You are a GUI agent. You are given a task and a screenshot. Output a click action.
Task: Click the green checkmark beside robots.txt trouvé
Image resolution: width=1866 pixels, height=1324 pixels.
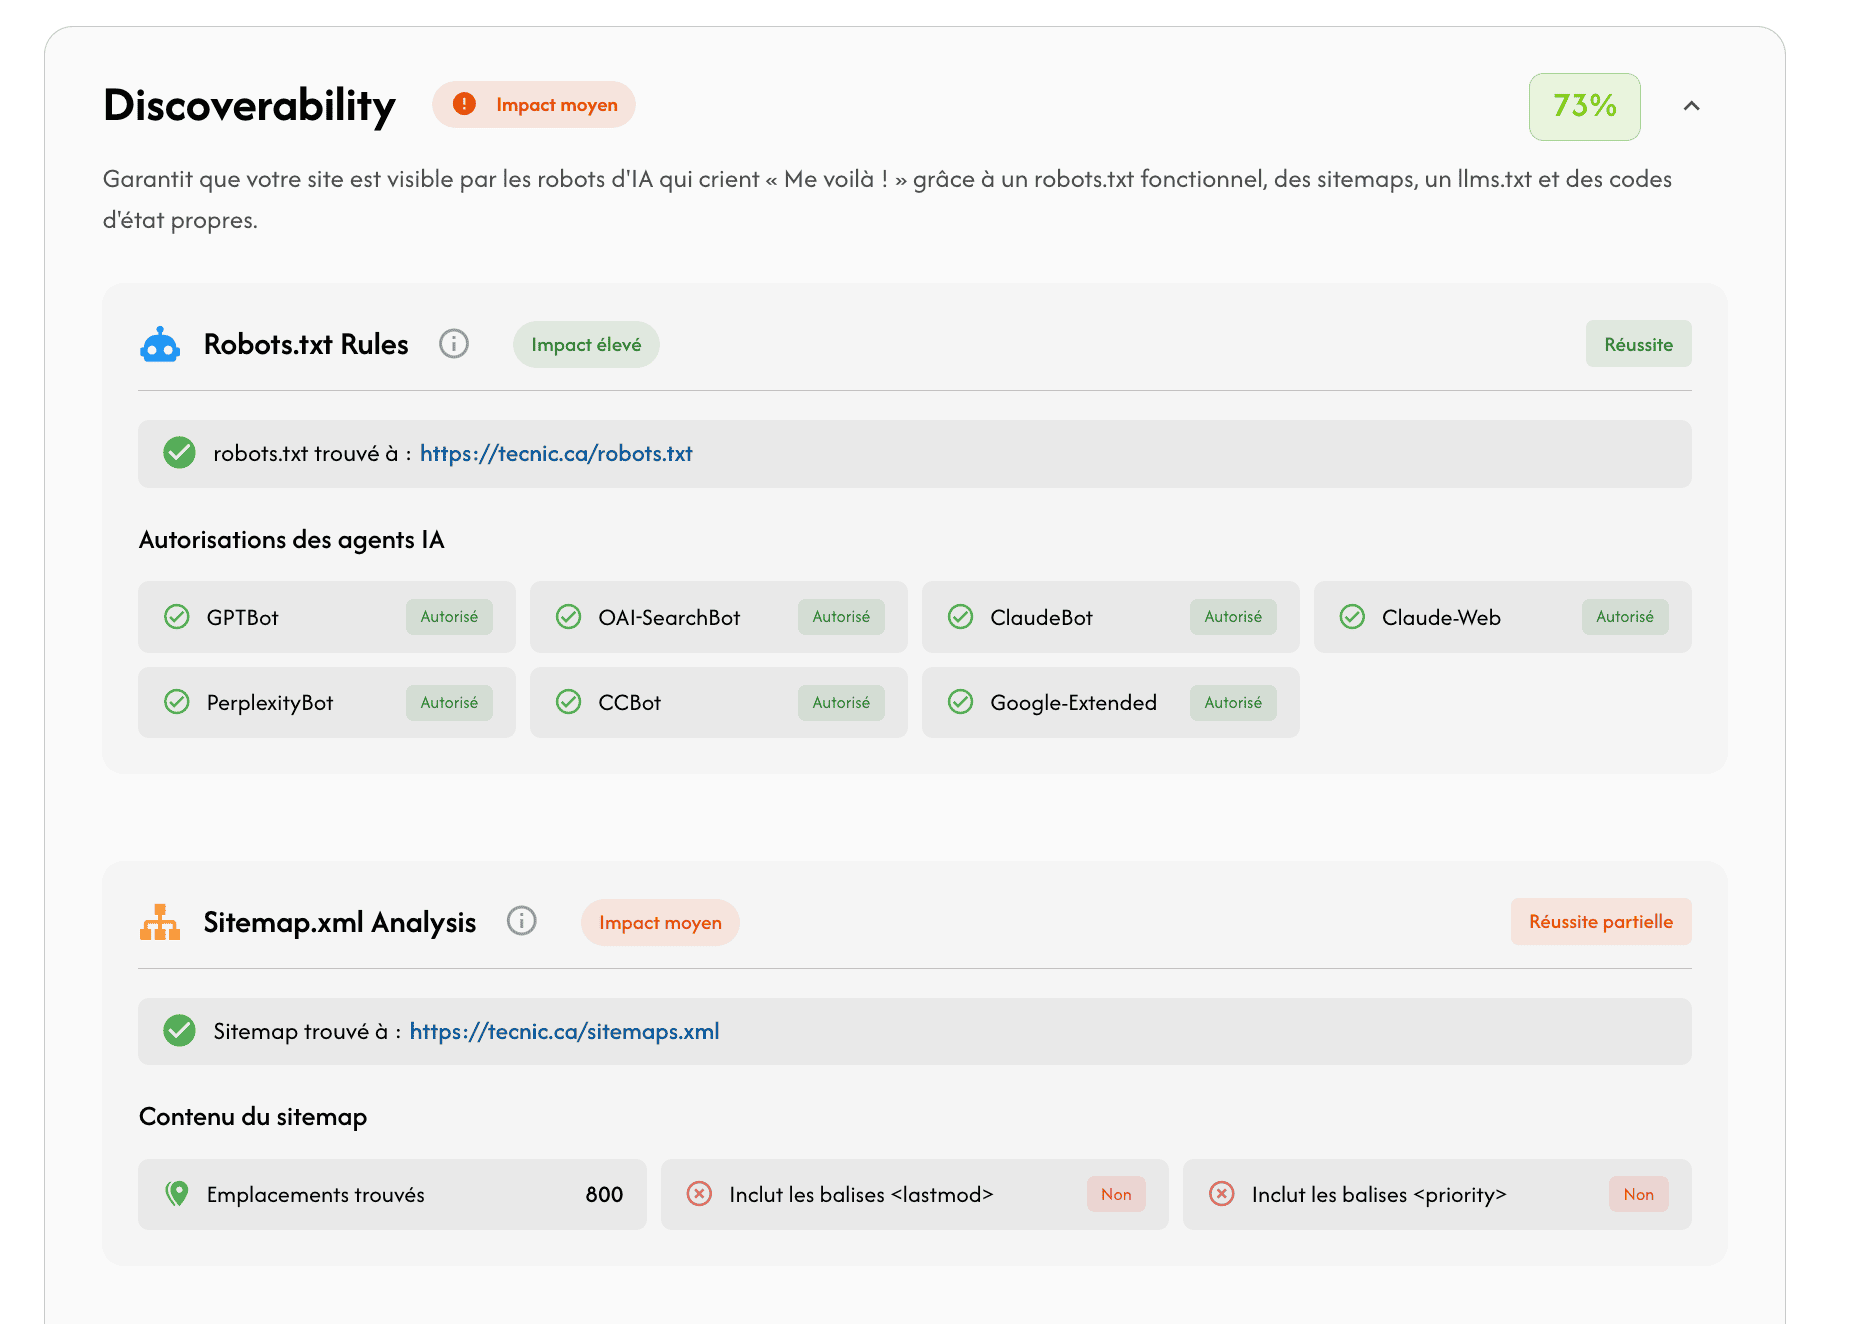point(180,453)
